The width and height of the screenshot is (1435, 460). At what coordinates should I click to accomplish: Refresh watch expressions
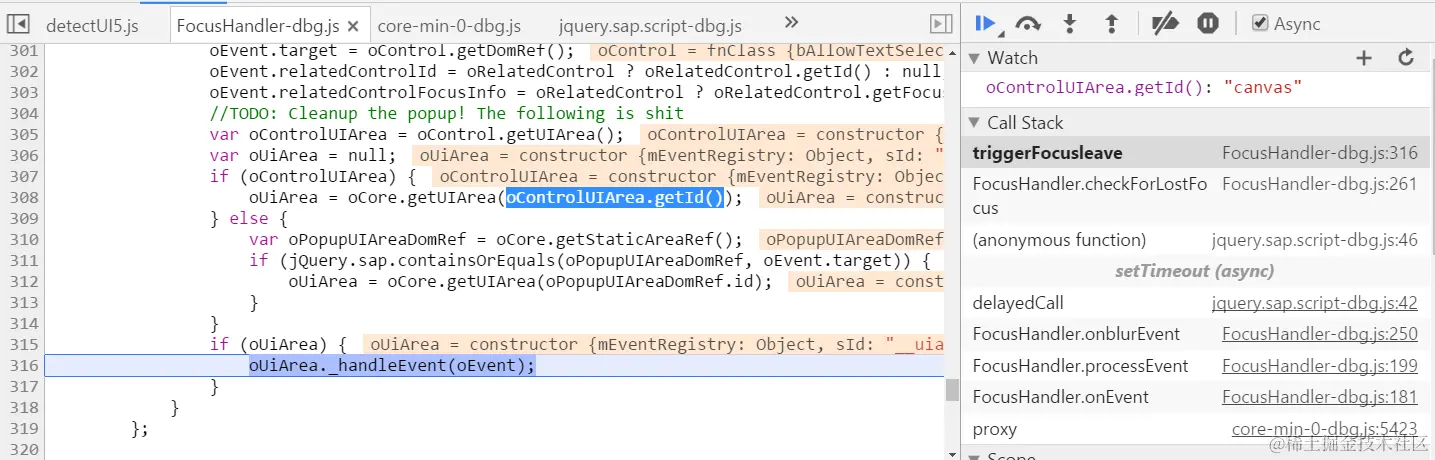coord(1406,58)
